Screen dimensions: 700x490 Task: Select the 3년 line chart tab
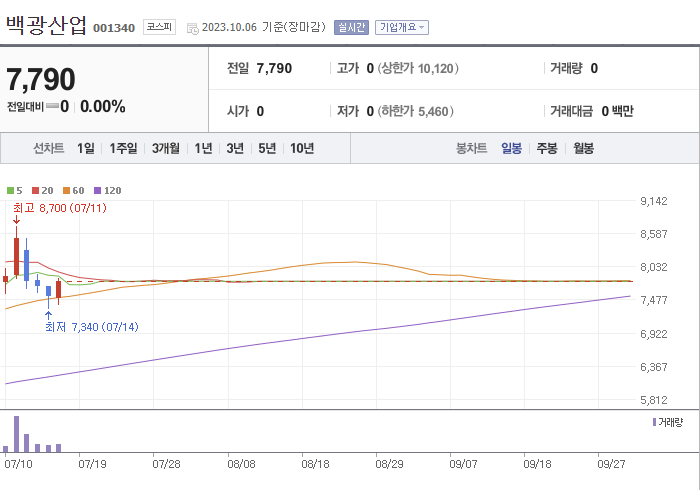click(235, 148)
